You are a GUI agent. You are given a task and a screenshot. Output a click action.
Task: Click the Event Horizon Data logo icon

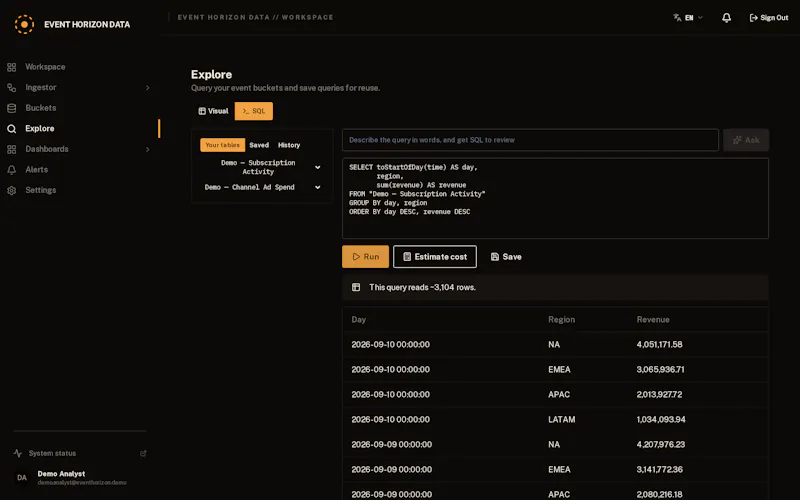24,24
